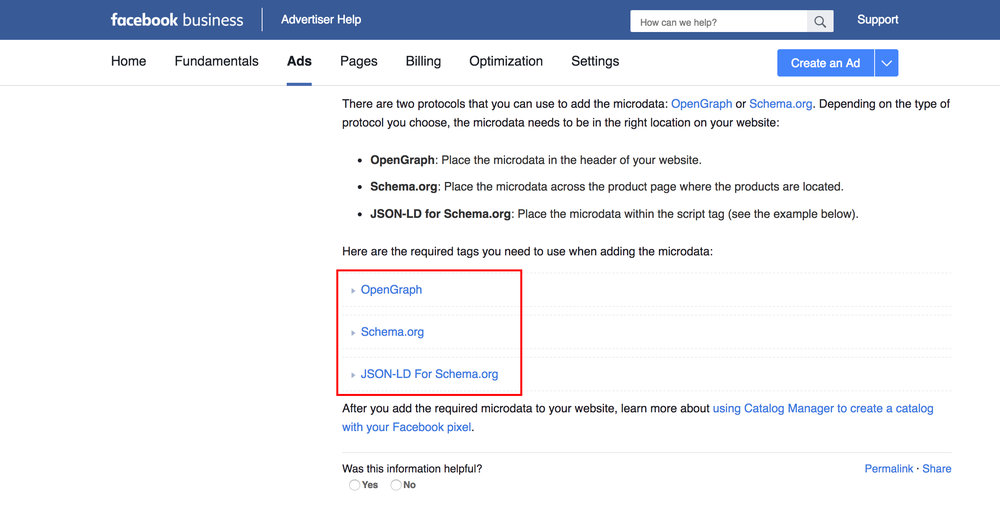Go to the Settings tab
This screenshot has width=1000, height=524.
(x=595, y=61)
